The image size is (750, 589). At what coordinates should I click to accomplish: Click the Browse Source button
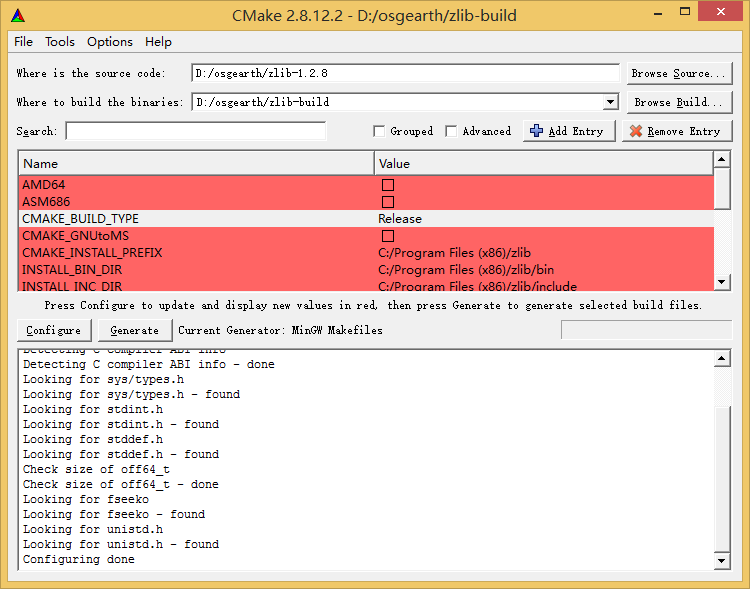pos(679,73)
